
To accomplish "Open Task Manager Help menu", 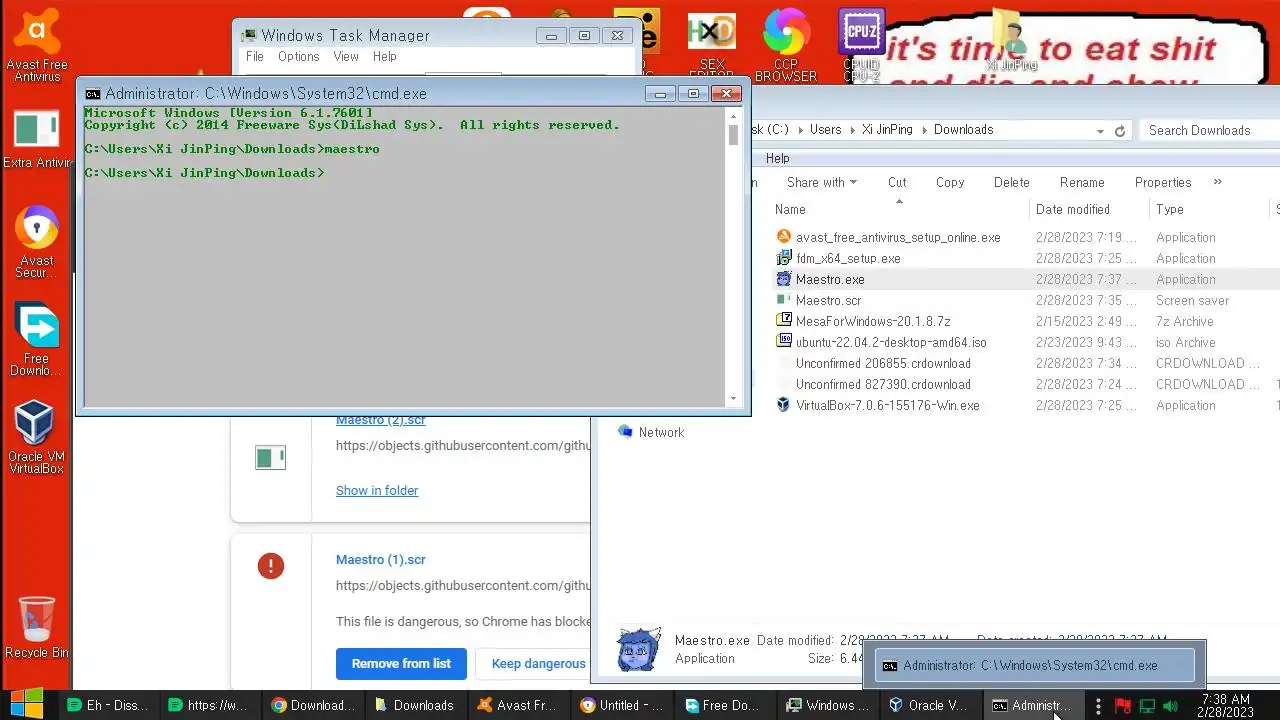I will point(385,57).
